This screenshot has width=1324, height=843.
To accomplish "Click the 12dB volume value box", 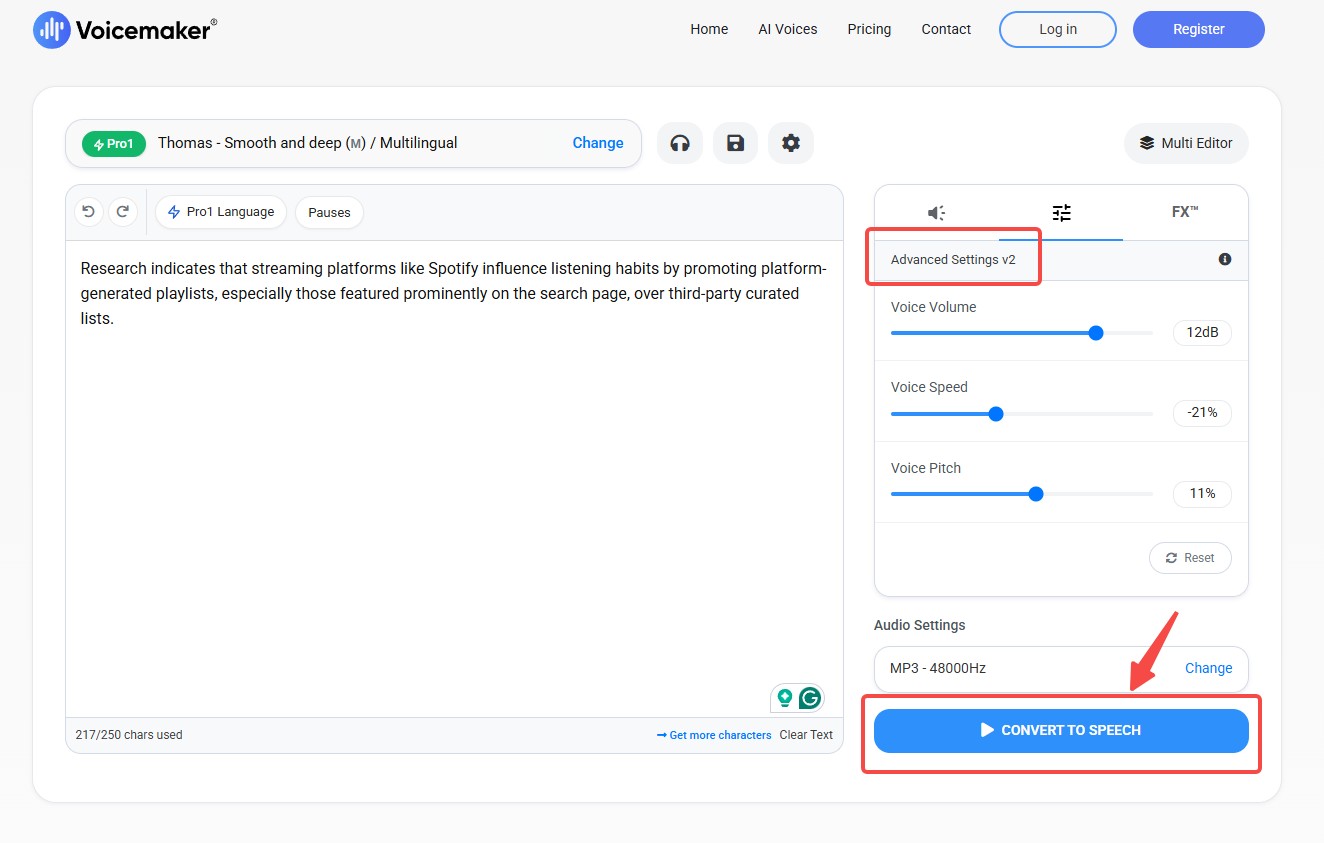I will [1202, 333].
